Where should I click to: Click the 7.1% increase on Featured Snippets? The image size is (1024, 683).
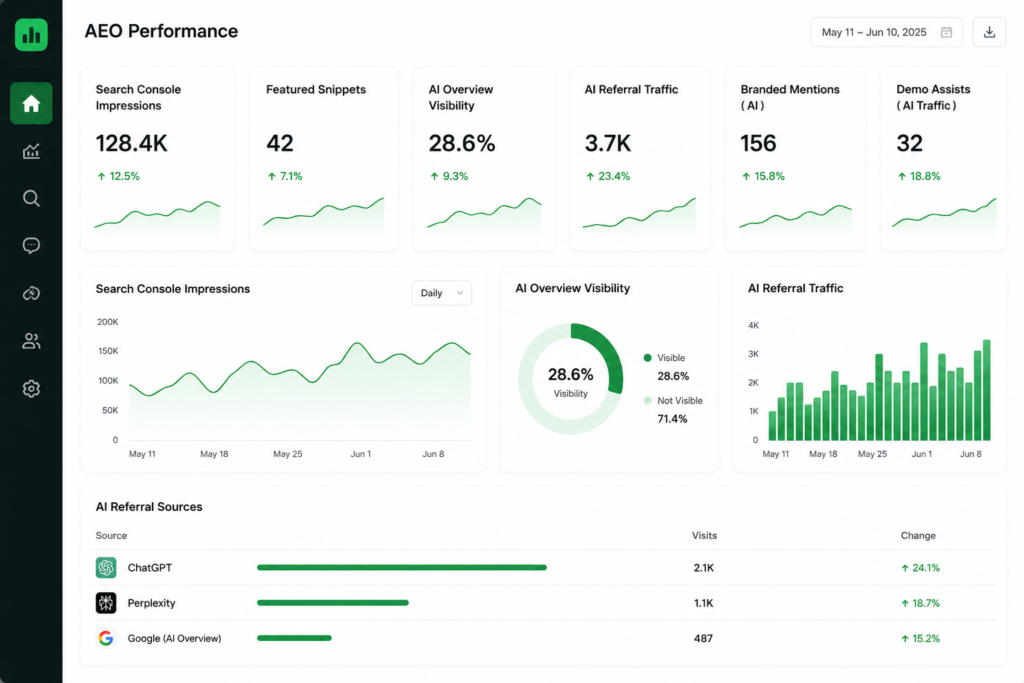click(285, 176)
